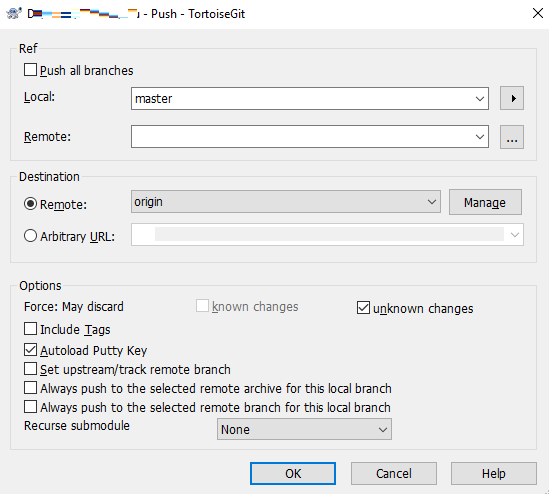Image resolution: width=549 pixels, height=494 pixels.
Task: Click the Manage remotes button
Action: click(x=485, y=202)
